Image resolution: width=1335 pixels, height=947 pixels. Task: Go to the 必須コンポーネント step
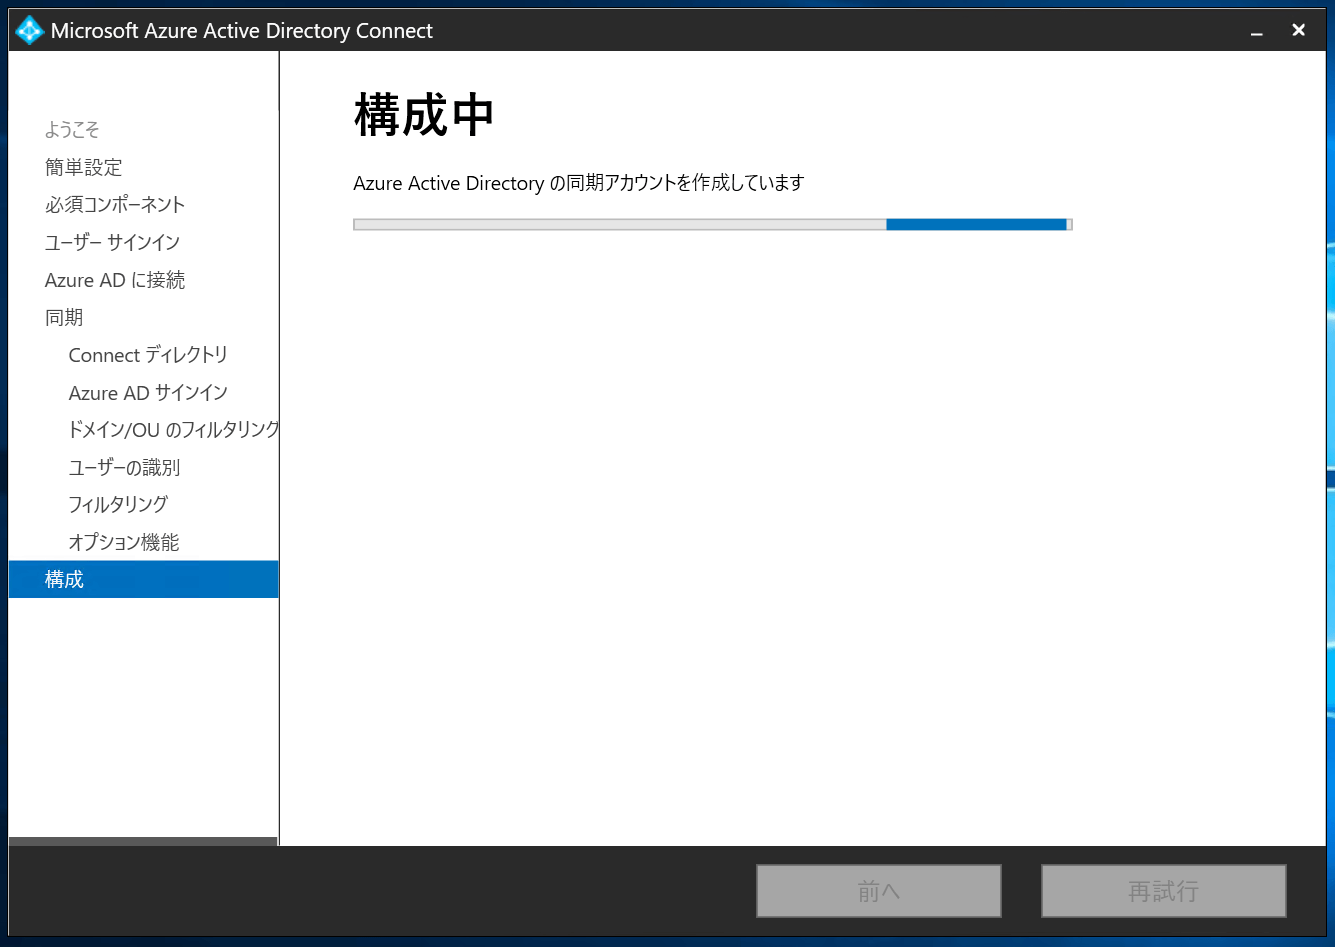[115, 205]
